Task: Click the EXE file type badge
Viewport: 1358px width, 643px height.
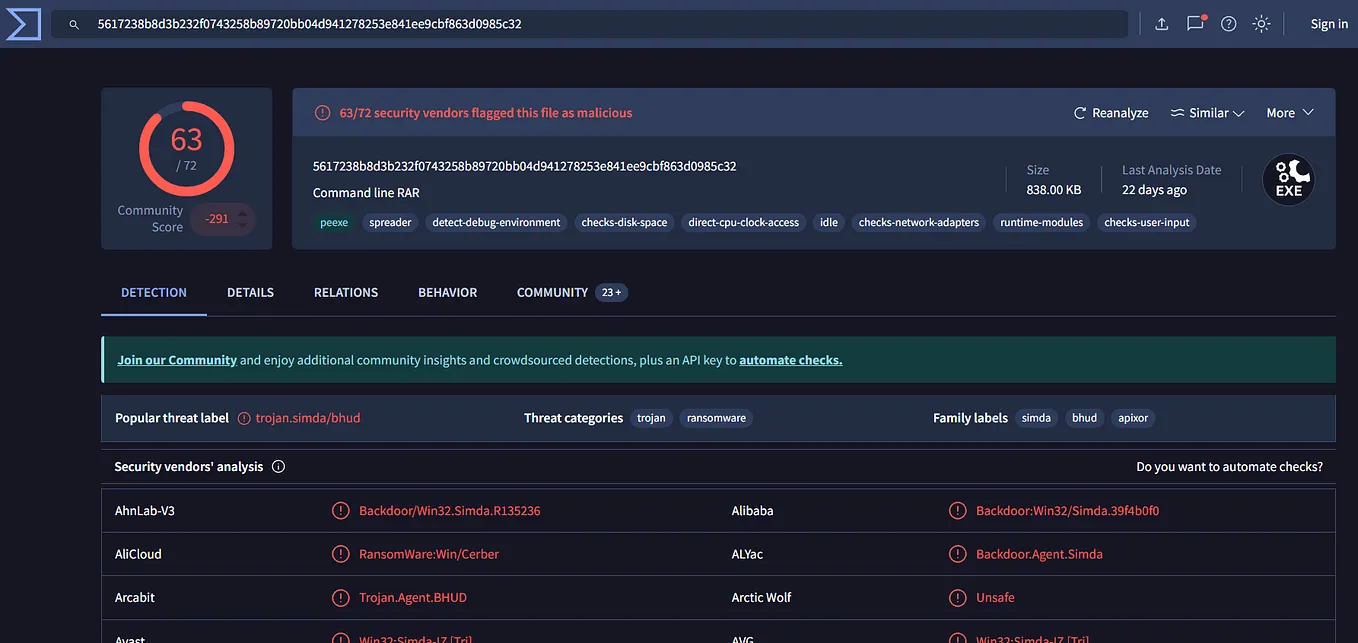Action: pos(1289,180)
